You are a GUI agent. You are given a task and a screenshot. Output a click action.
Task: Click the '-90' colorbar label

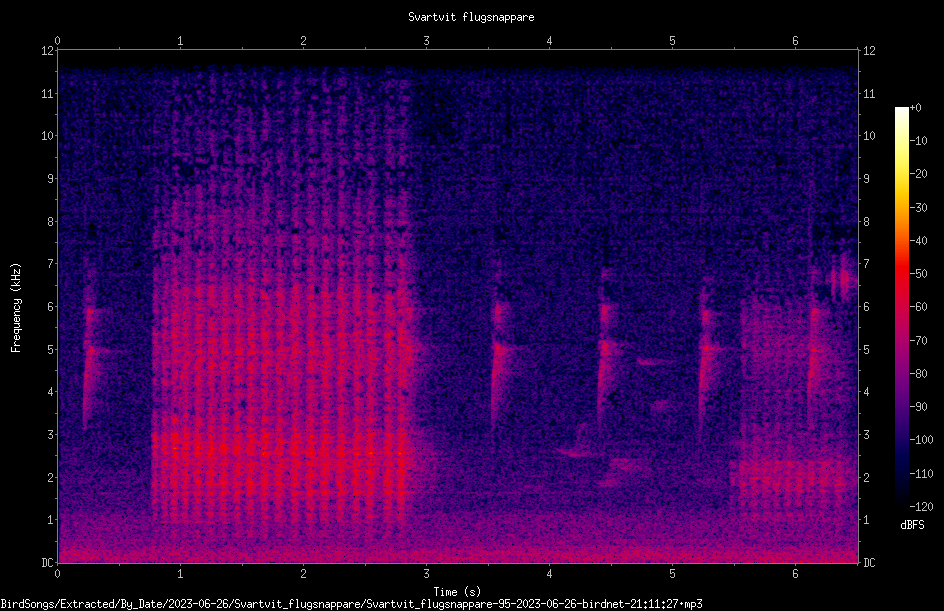[918, 407]
